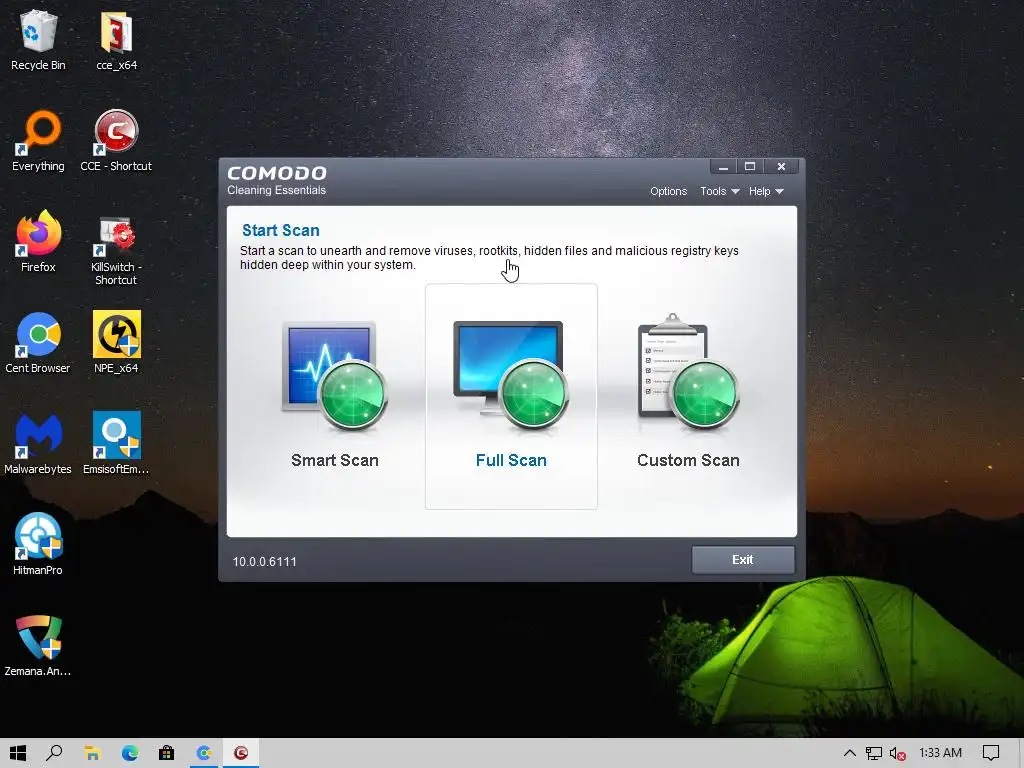Select the cce_x64 folder on desktop

pos(116,40)
